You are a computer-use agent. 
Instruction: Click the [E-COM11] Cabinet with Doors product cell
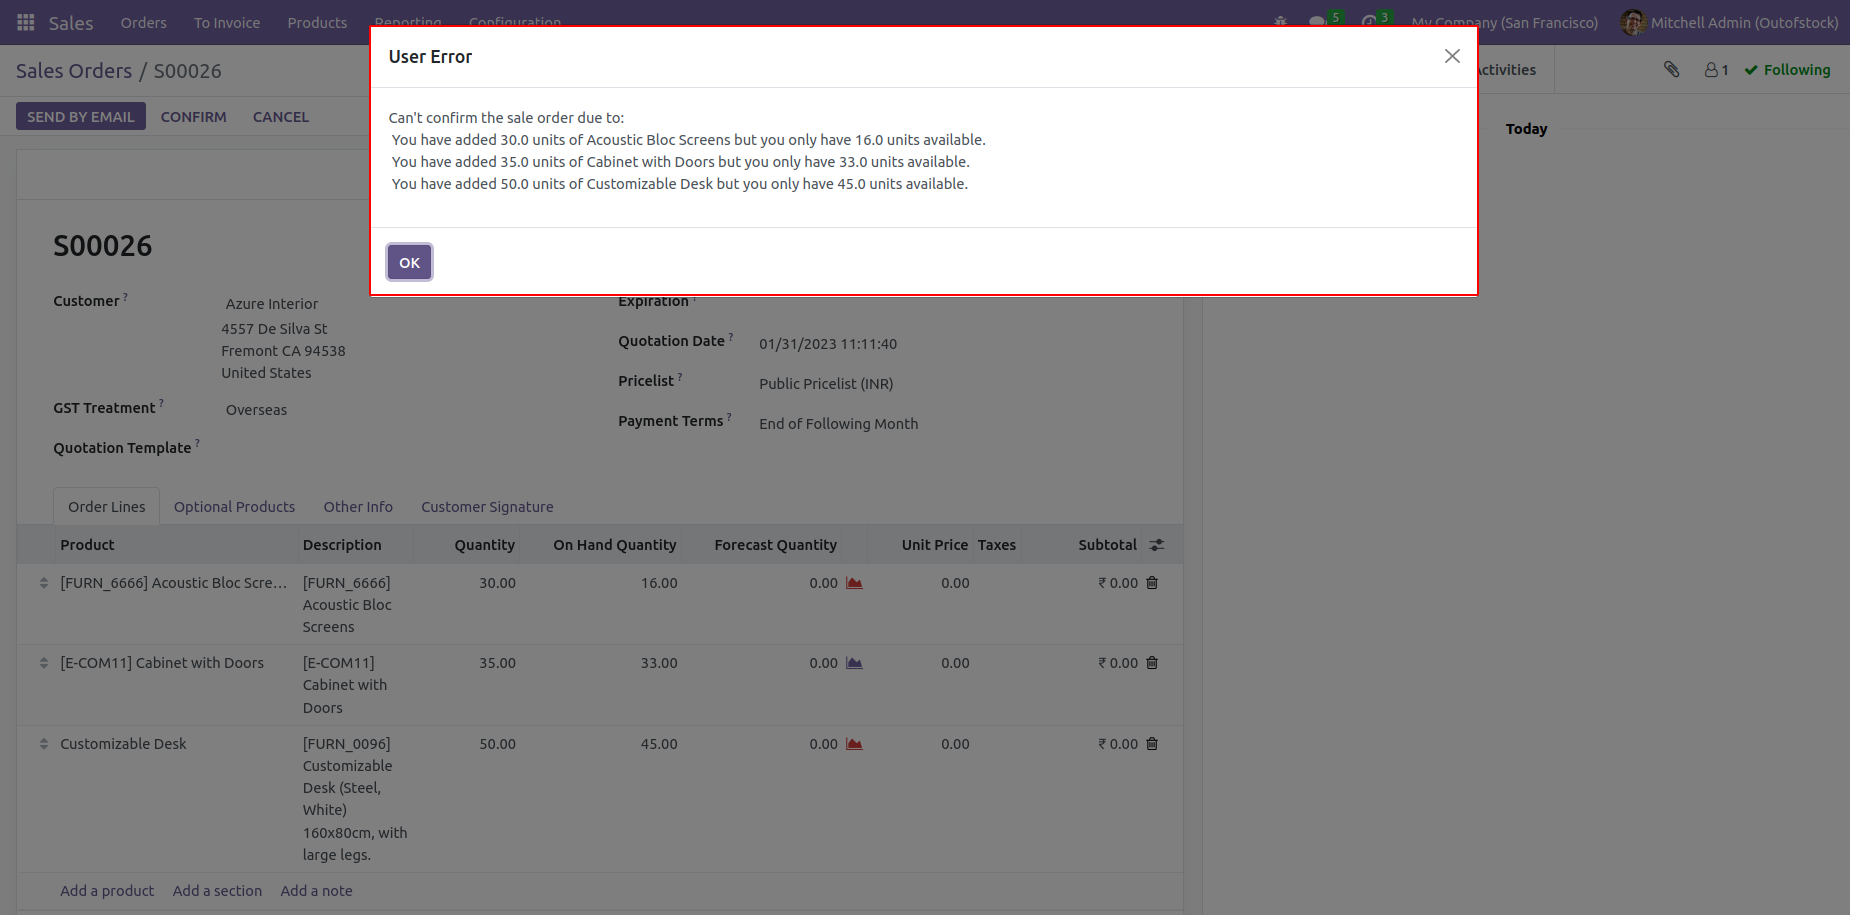tap(162, 663)
